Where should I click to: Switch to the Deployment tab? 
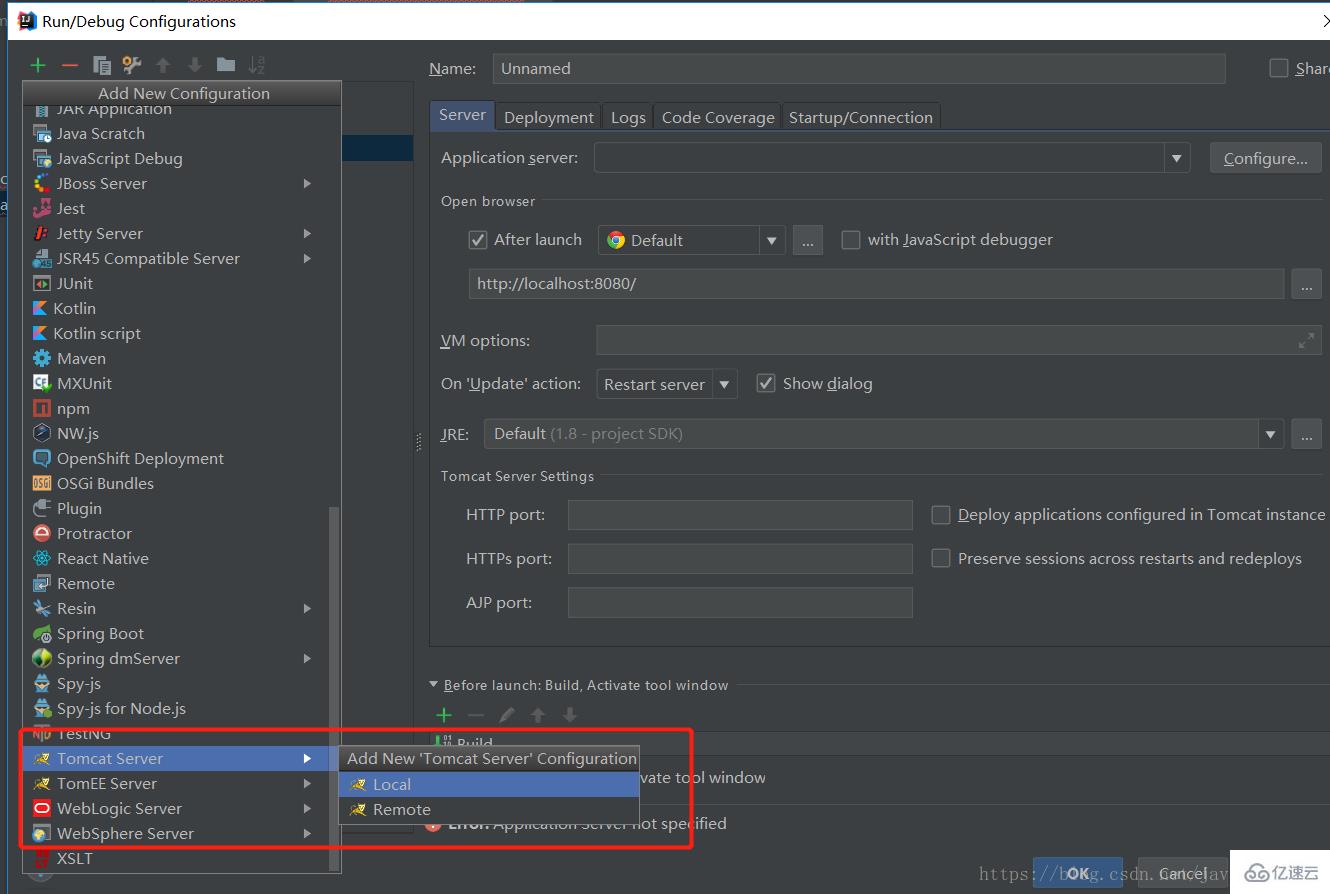point(549,117)
